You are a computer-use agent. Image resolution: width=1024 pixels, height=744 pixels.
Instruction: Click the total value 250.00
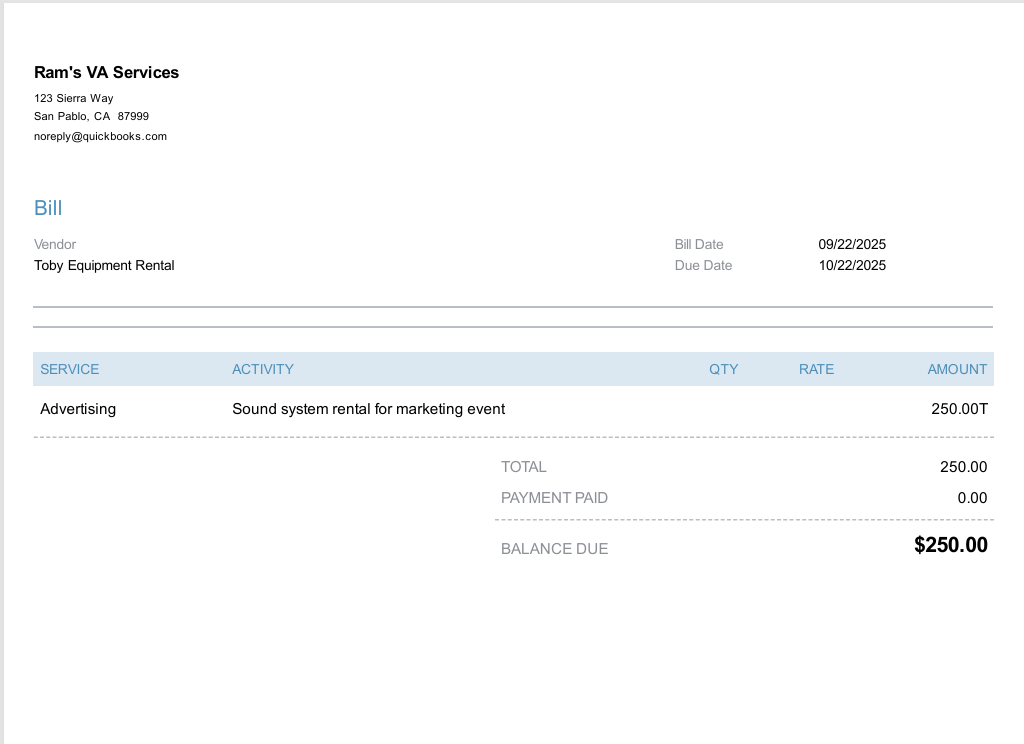963,467
